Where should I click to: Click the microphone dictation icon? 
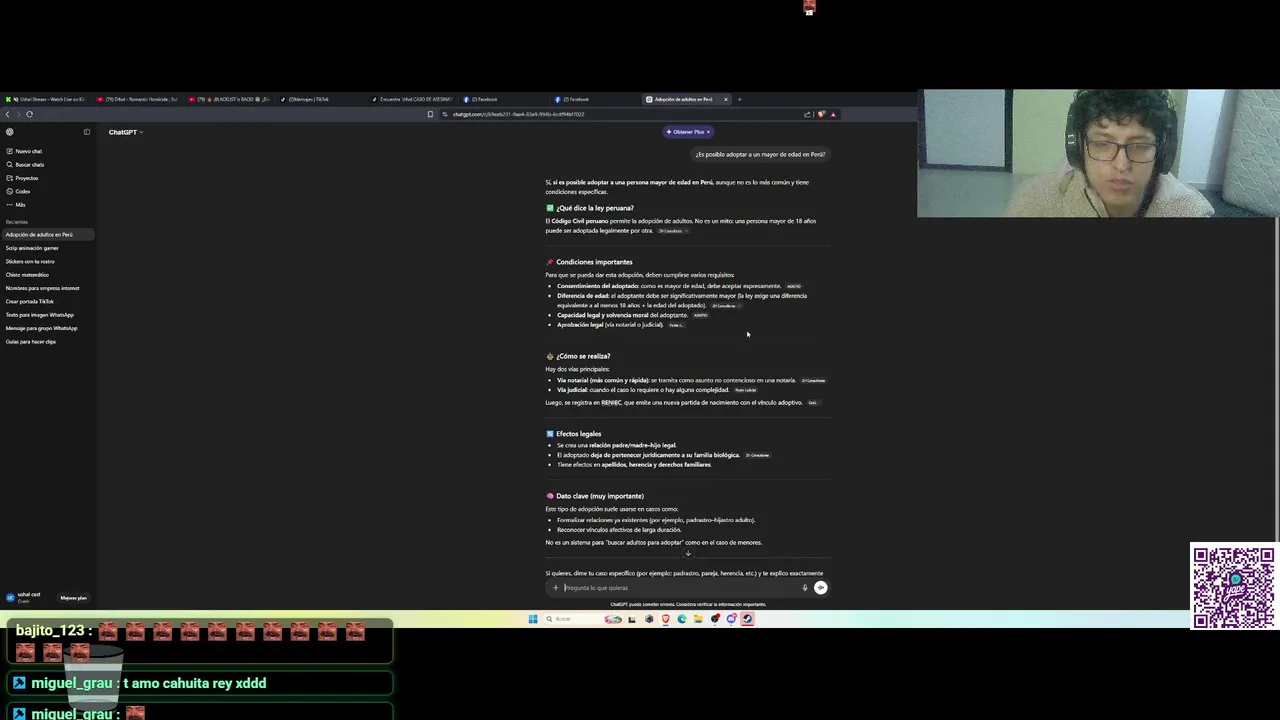pos(804,588)
